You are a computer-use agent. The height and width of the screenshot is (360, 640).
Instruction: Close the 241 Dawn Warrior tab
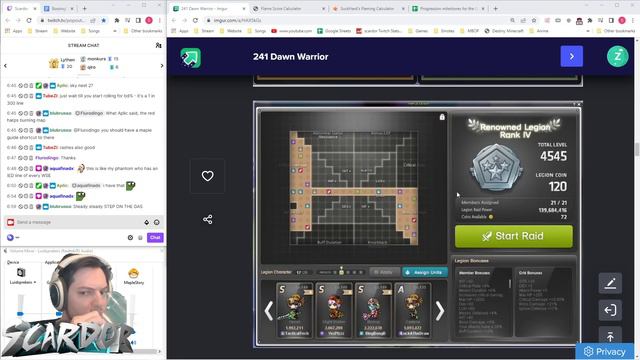click(x=244, y=9)
